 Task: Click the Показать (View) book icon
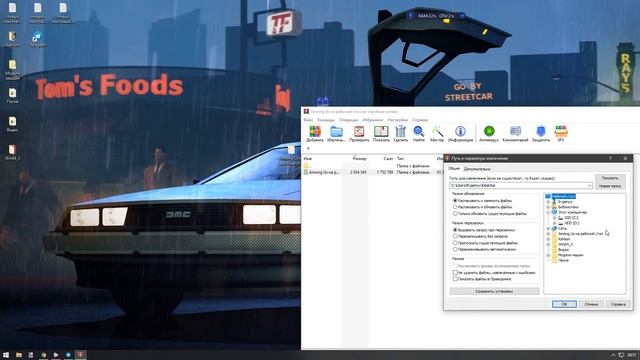[x=381, y=133]
